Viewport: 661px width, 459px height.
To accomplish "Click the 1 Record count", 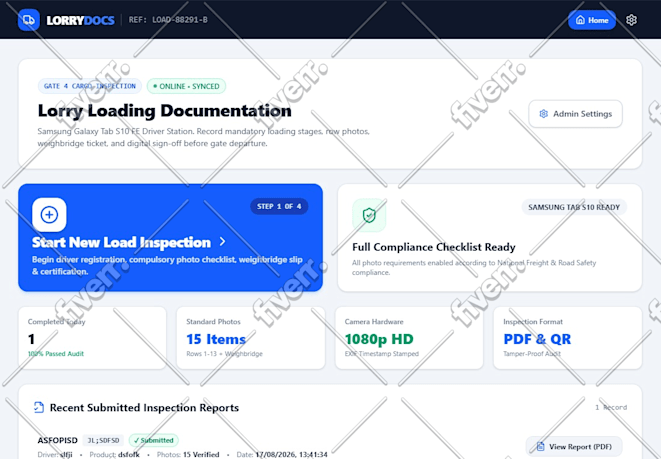I will (x=611, y=407).
